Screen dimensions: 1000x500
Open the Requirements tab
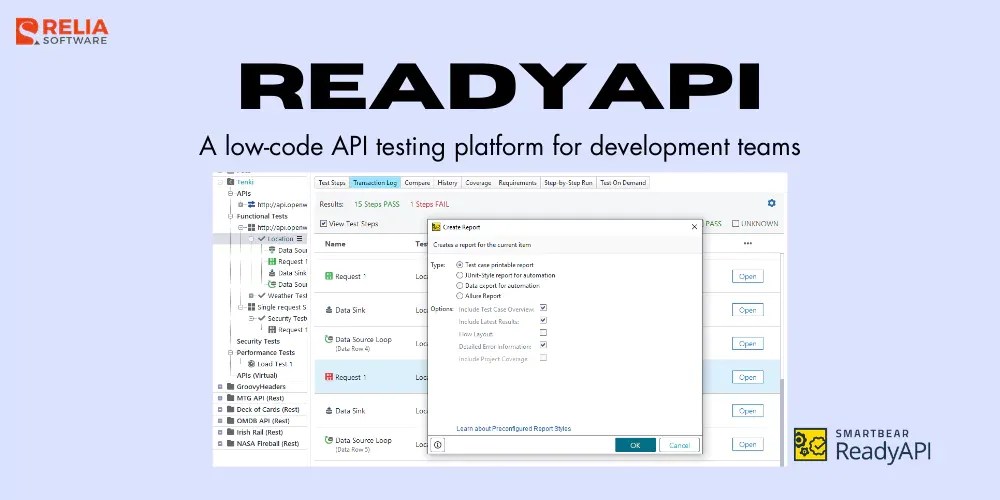pyautogui.click(x=517, y=183)
